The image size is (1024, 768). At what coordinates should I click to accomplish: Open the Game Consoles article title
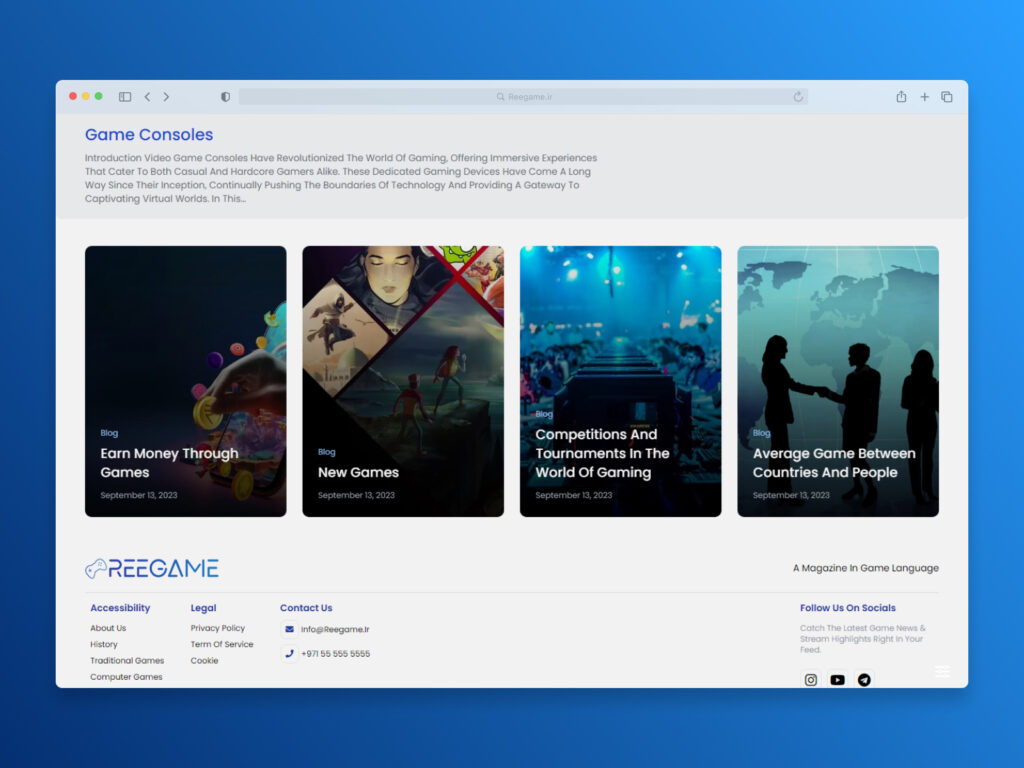coord(149,135)
